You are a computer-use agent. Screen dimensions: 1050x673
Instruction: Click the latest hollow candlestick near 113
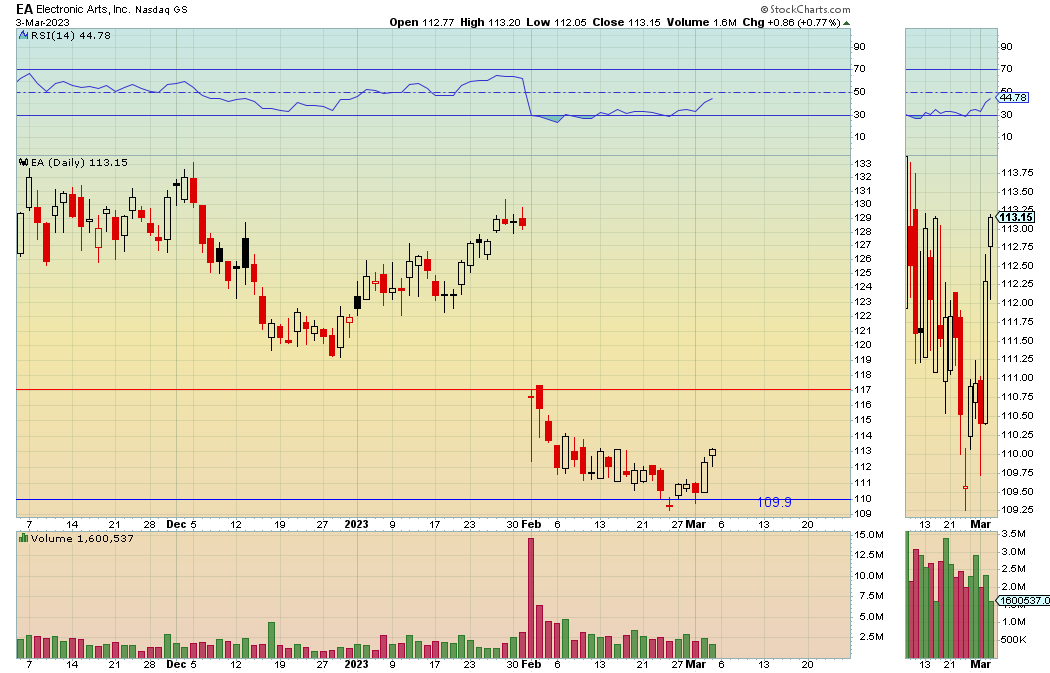[712, 453]
